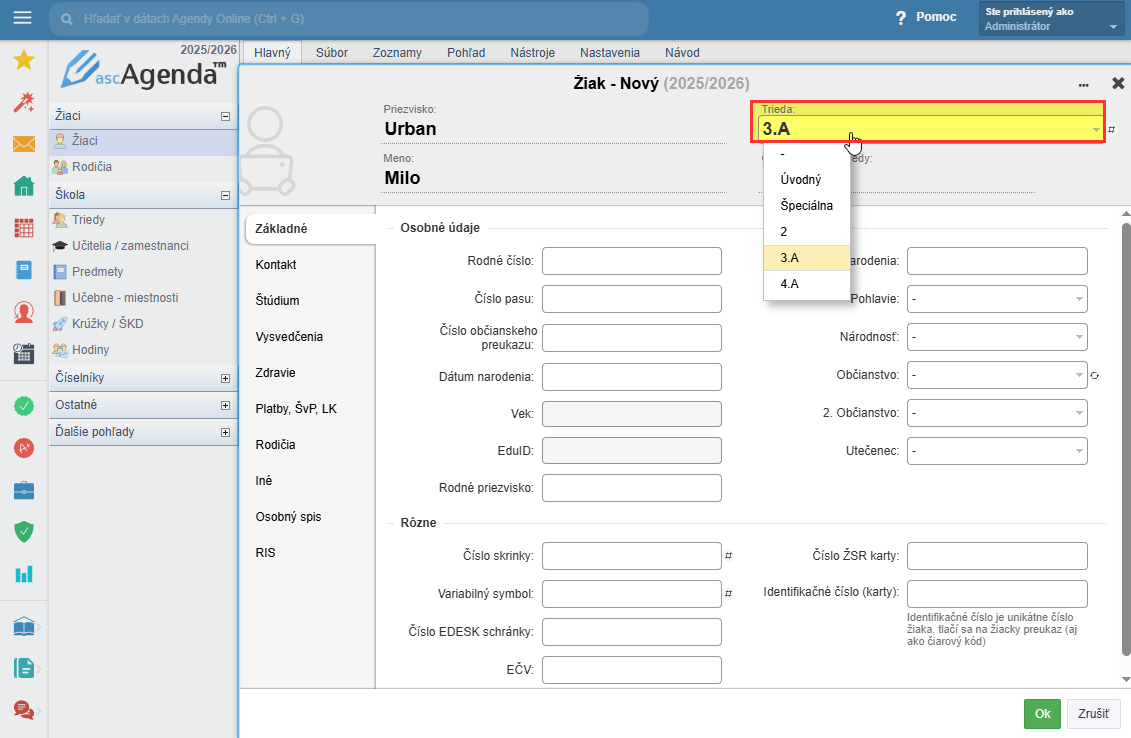Click the Rodné číslo input field
This screenshot has height=738, width=1131.
[631, 261]
